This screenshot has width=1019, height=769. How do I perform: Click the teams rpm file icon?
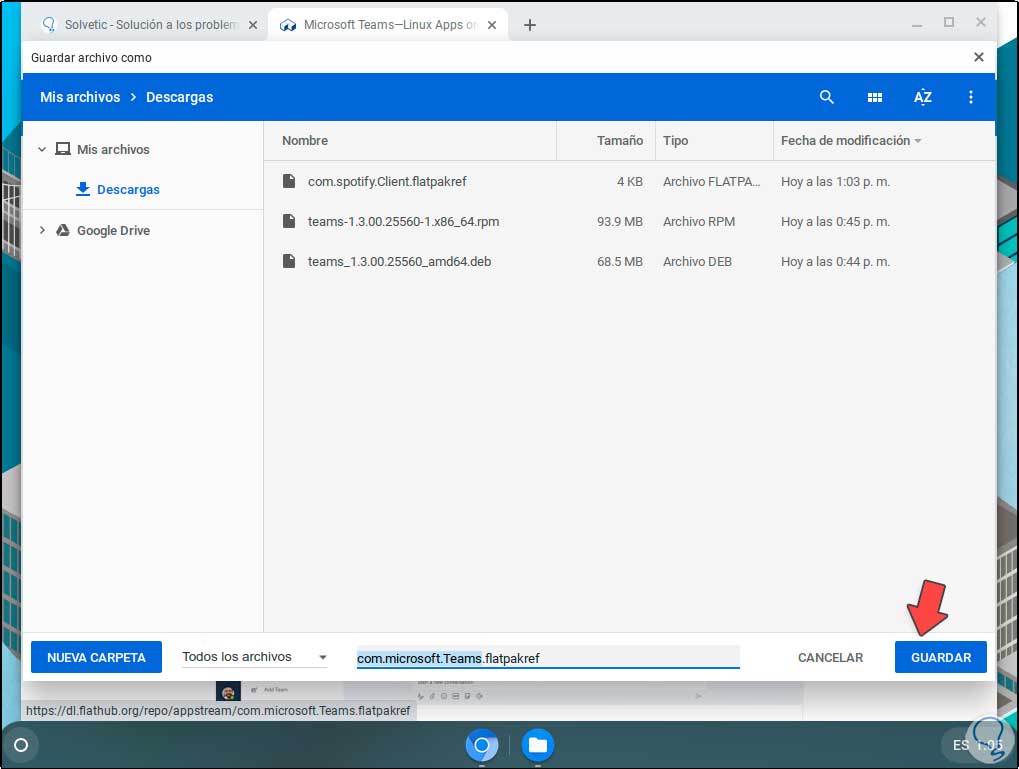(289, 222)
